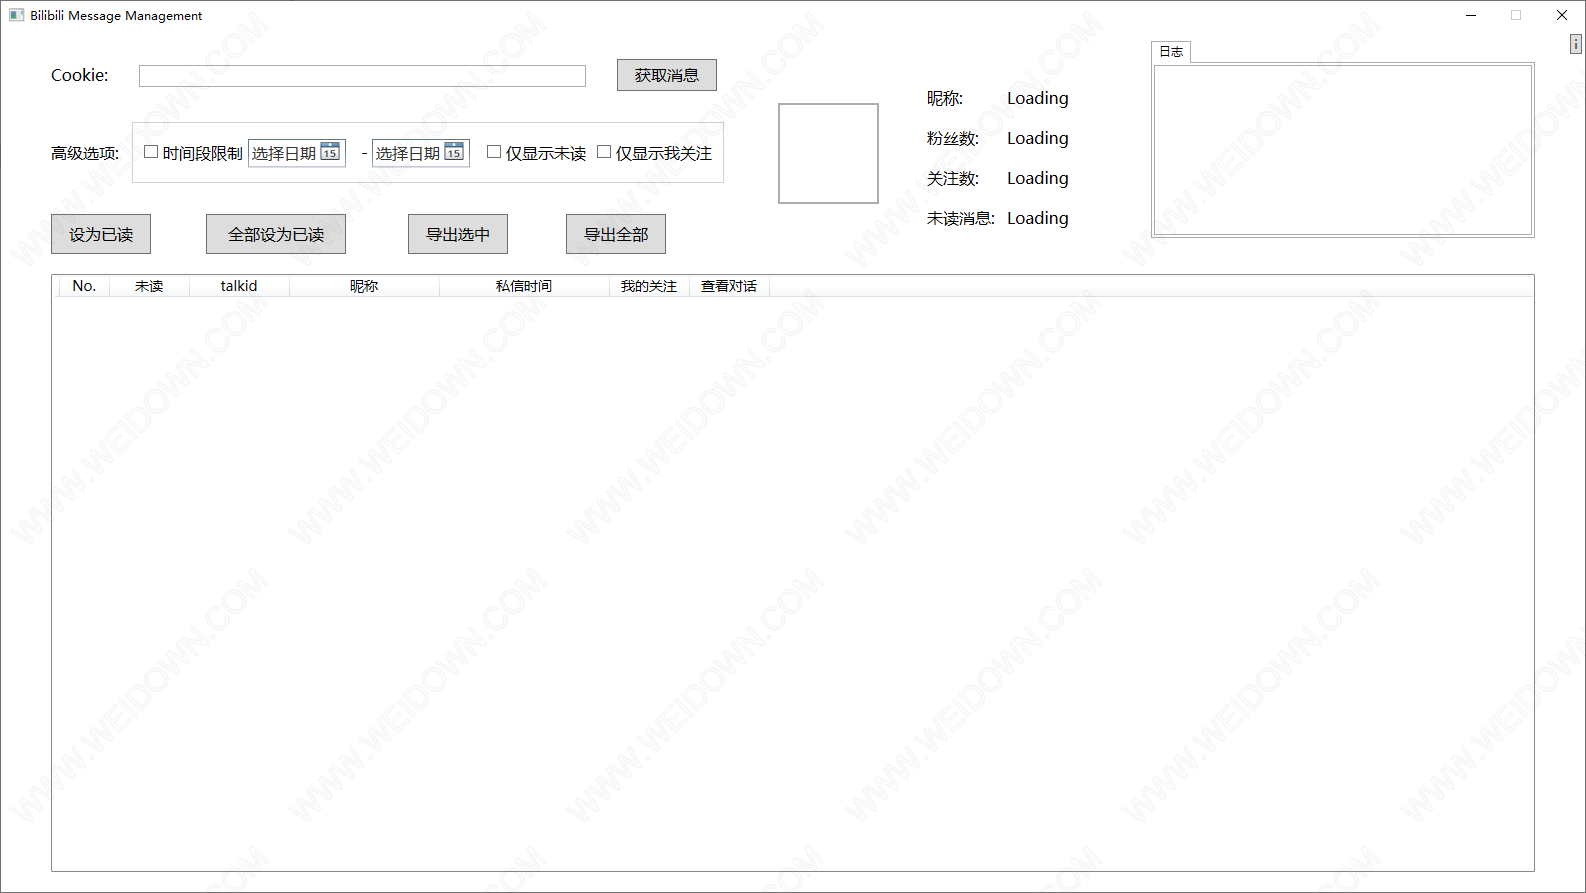
Task: Sort by the No. column header
Action: (84, 286)
